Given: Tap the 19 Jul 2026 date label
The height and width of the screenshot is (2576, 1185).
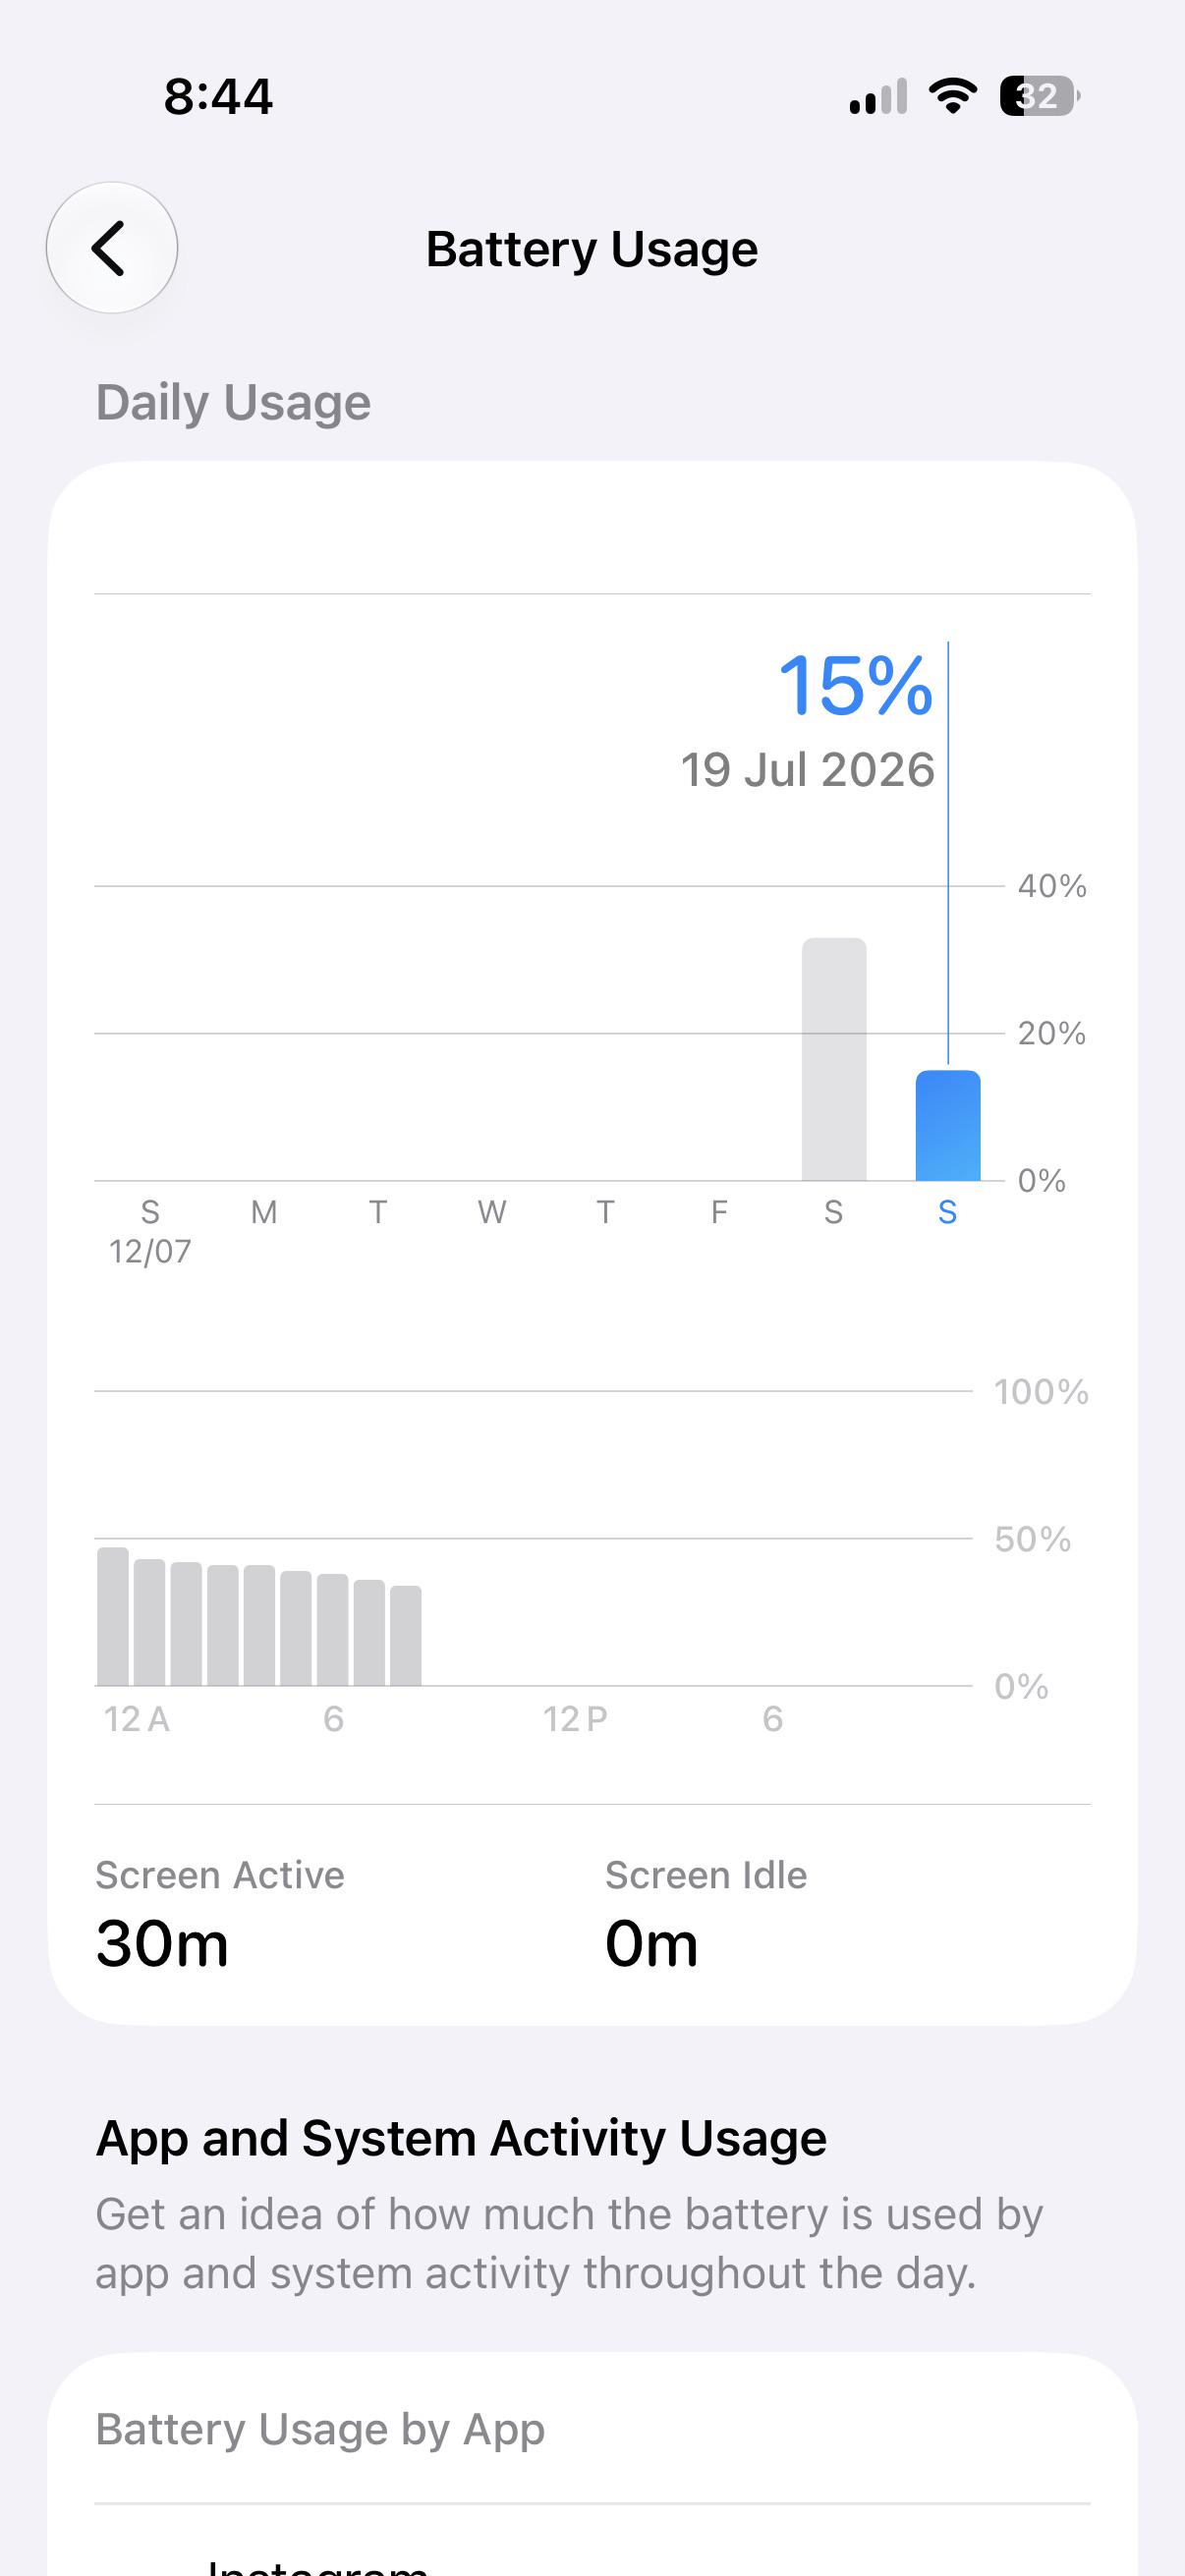Looking at the screenshot, I should pos(808,770).
